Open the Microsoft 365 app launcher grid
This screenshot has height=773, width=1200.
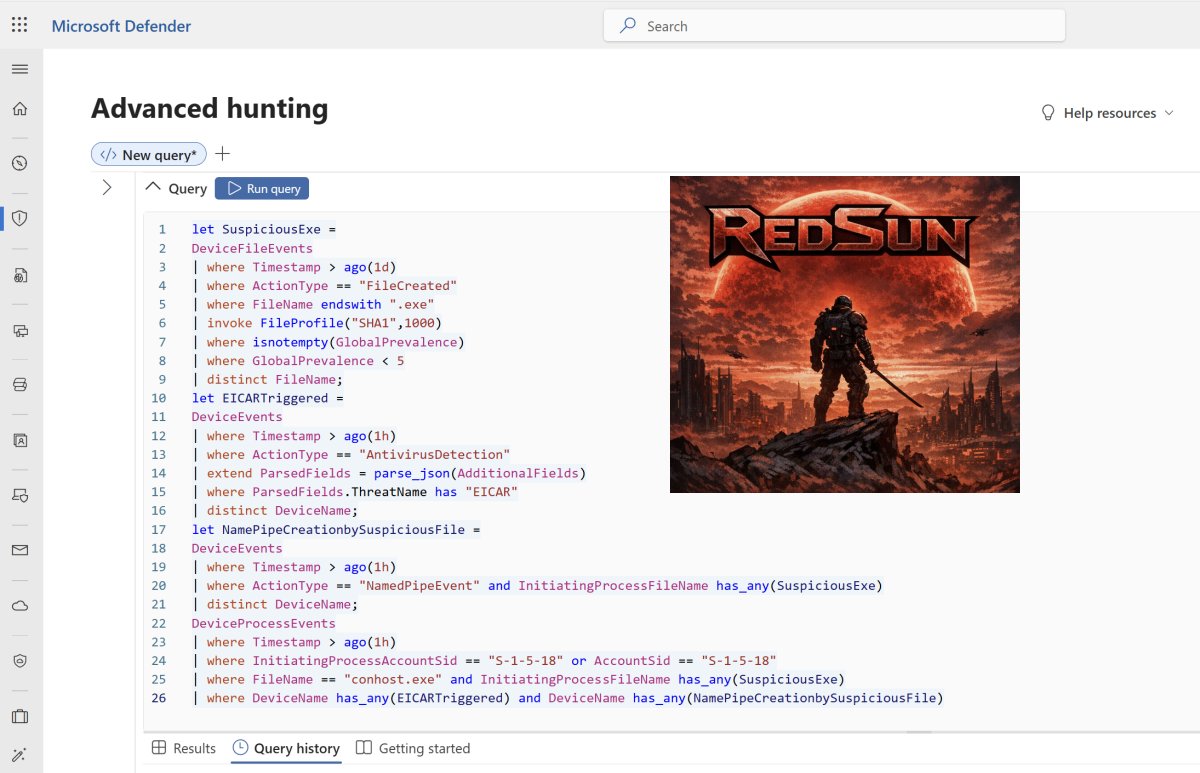pyautogui.click(x=18, y=24)
